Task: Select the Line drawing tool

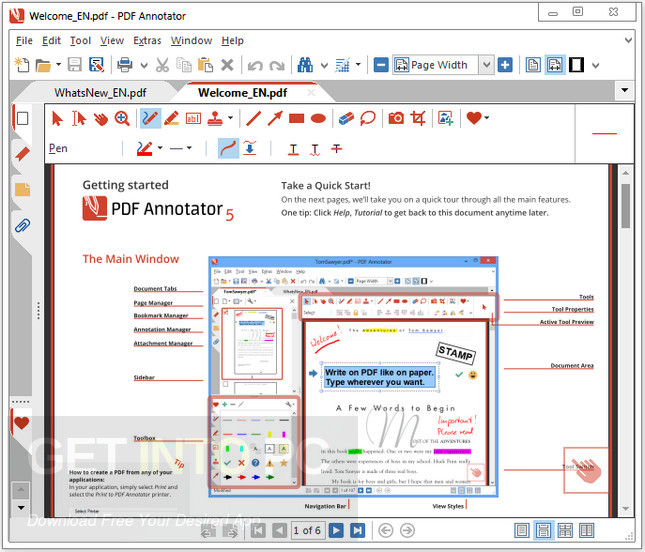Action: point(253,118)
